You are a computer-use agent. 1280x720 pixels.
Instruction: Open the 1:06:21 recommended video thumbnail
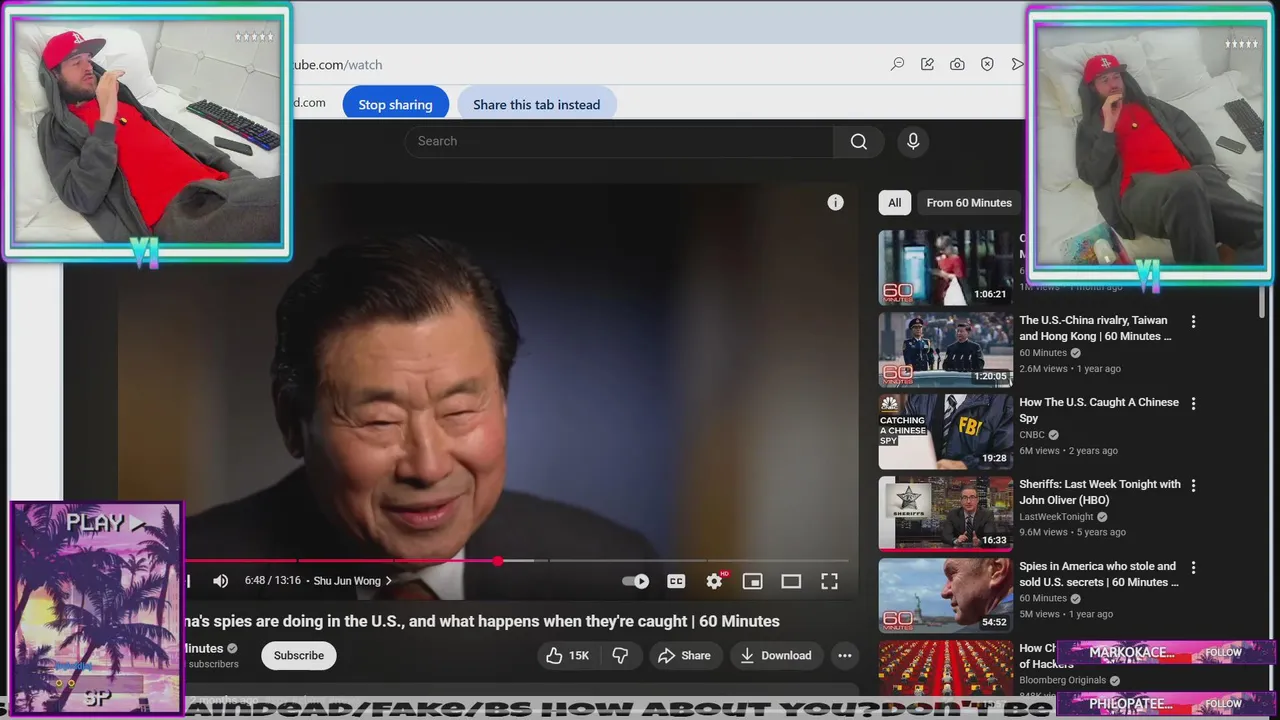pyautogui.click(x=945, y=267)
